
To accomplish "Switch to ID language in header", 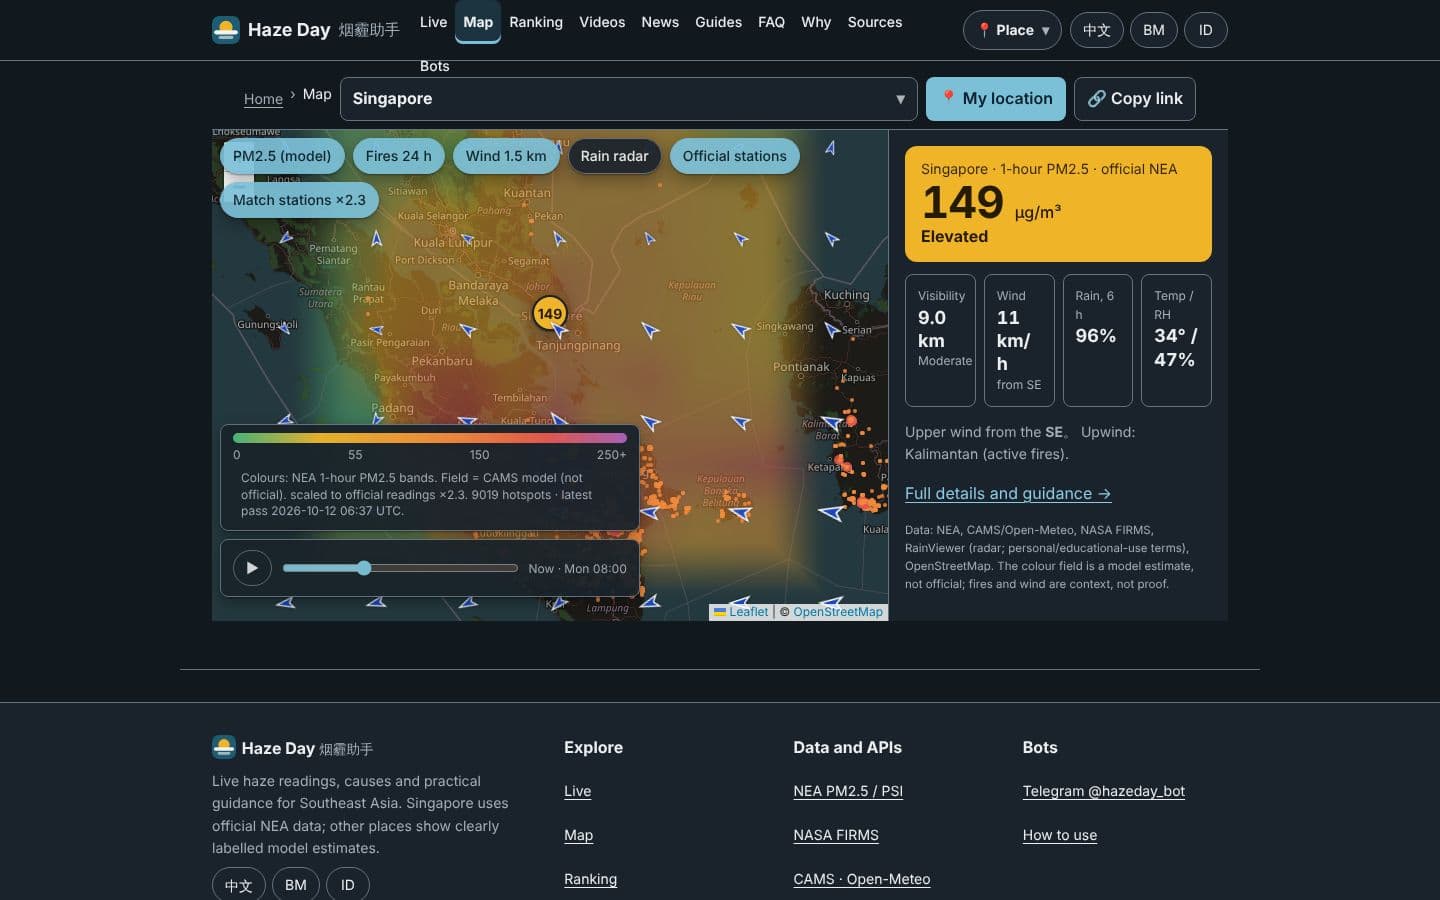I will 1206,30.
